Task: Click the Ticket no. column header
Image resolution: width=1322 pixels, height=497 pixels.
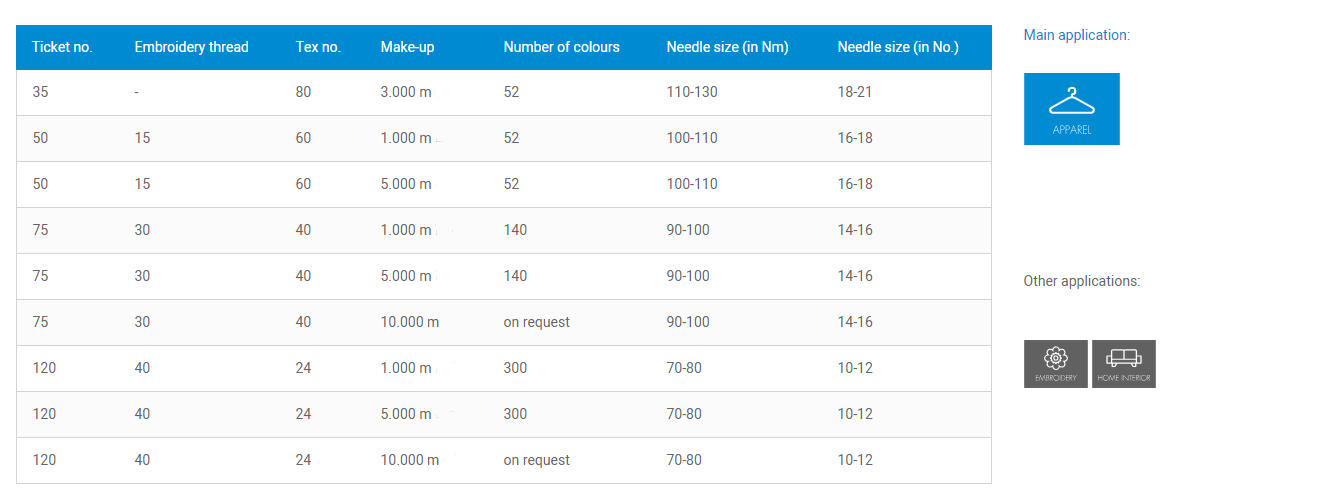Action: (62, 47)
